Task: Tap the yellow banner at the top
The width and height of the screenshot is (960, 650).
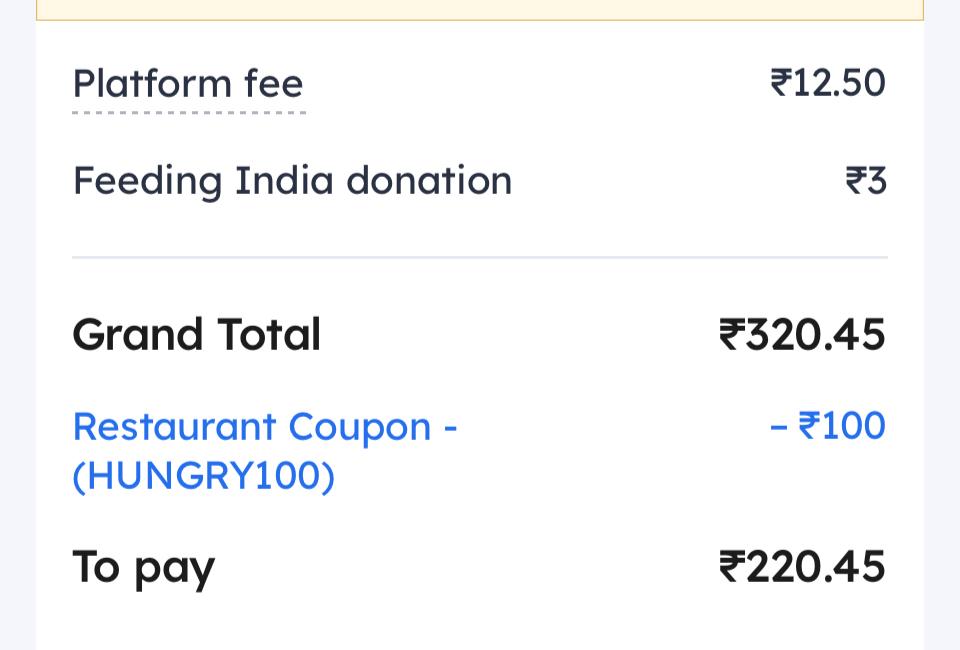Action: pyautogui.click(x=480, y=10)
